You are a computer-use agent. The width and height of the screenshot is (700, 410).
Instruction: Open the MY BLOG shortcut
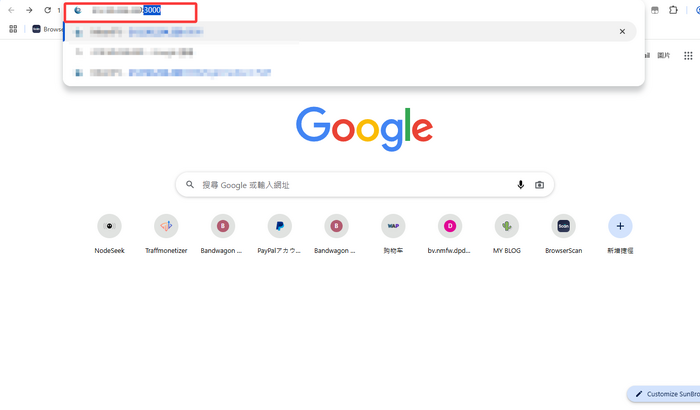point(507,227)
